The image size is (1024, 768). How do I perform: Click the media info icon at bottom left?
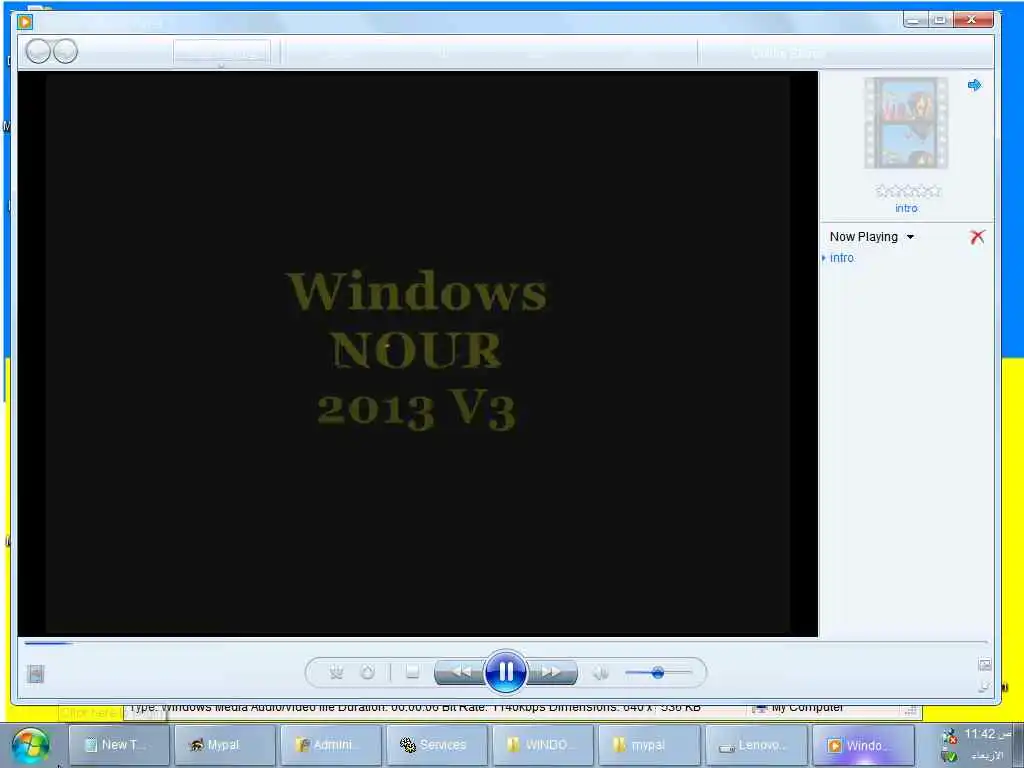(x=35, y=674)
